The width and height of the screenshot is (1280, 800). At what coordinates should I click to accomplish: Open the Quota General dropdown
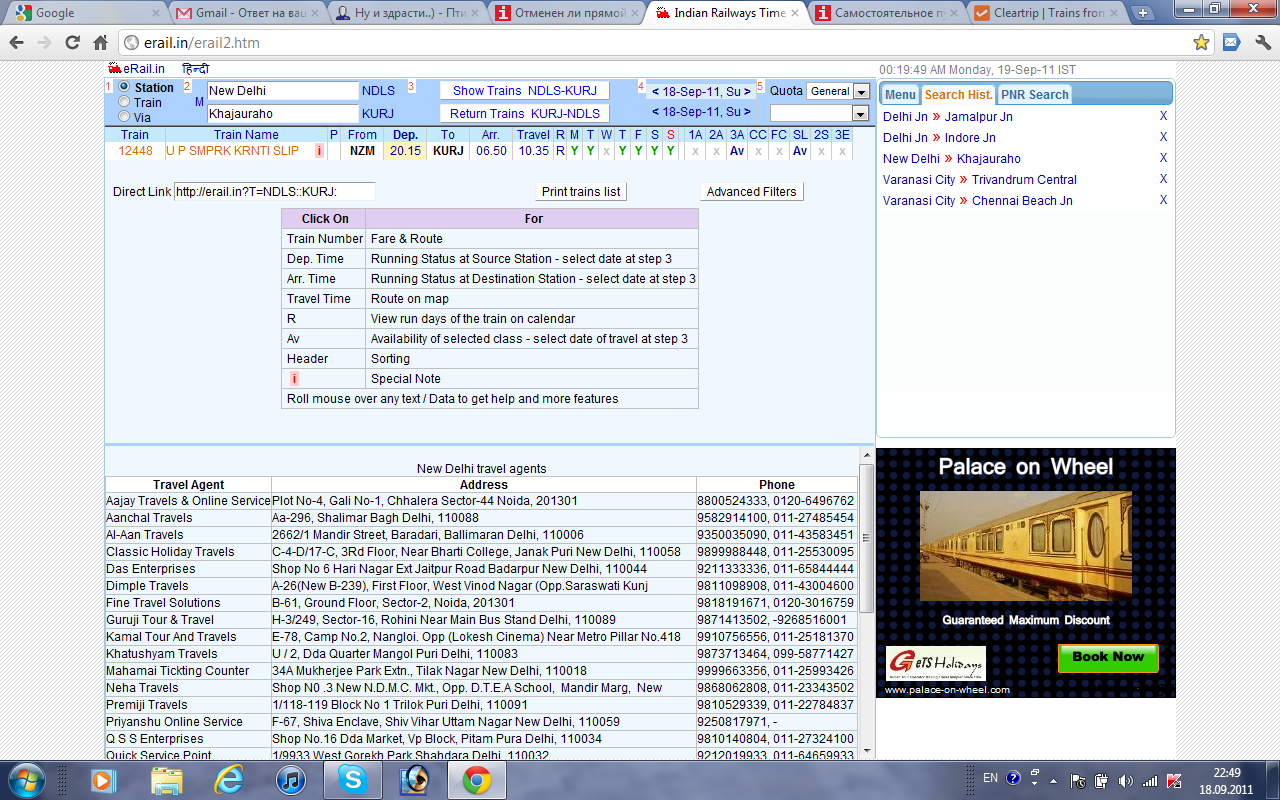(838, 91)
